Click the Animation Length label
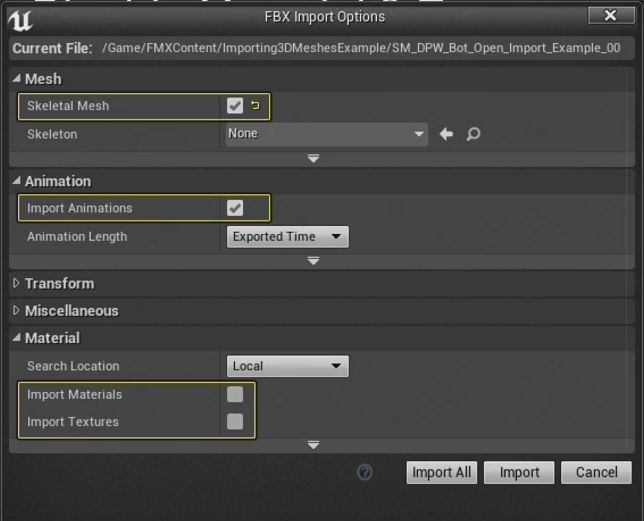The width and height of the screenshot is (644, 521). [77, 236]
